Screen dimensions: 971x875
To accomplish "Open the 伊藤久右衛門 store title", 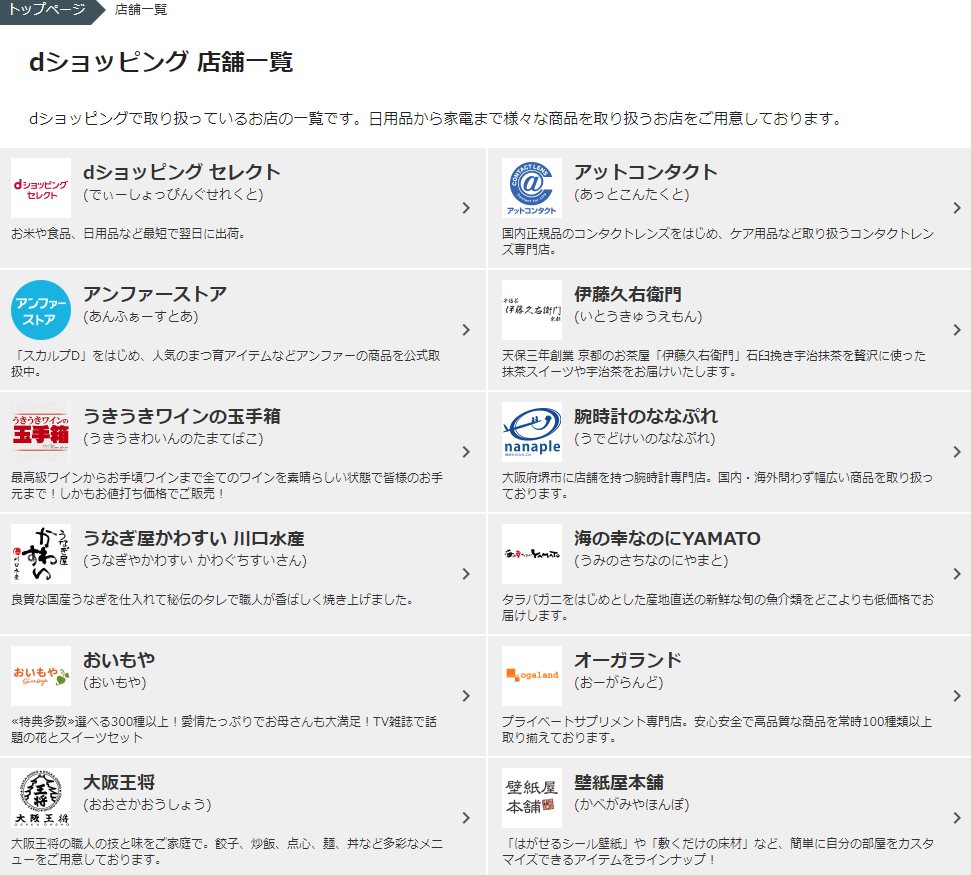I will pyautogui.click(x=627, y=294).
